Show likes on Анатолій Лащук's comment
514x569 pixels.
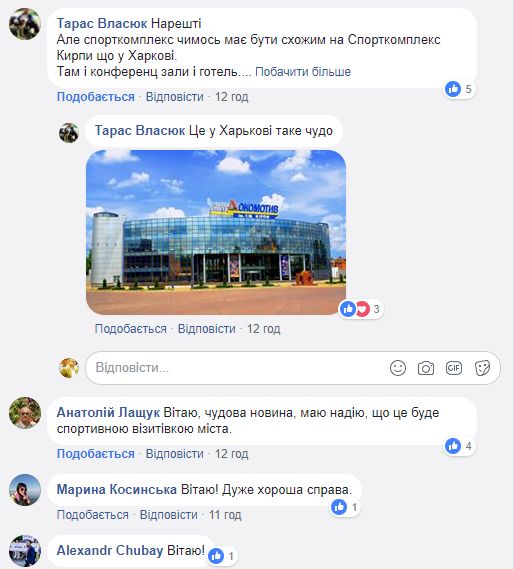460,446
